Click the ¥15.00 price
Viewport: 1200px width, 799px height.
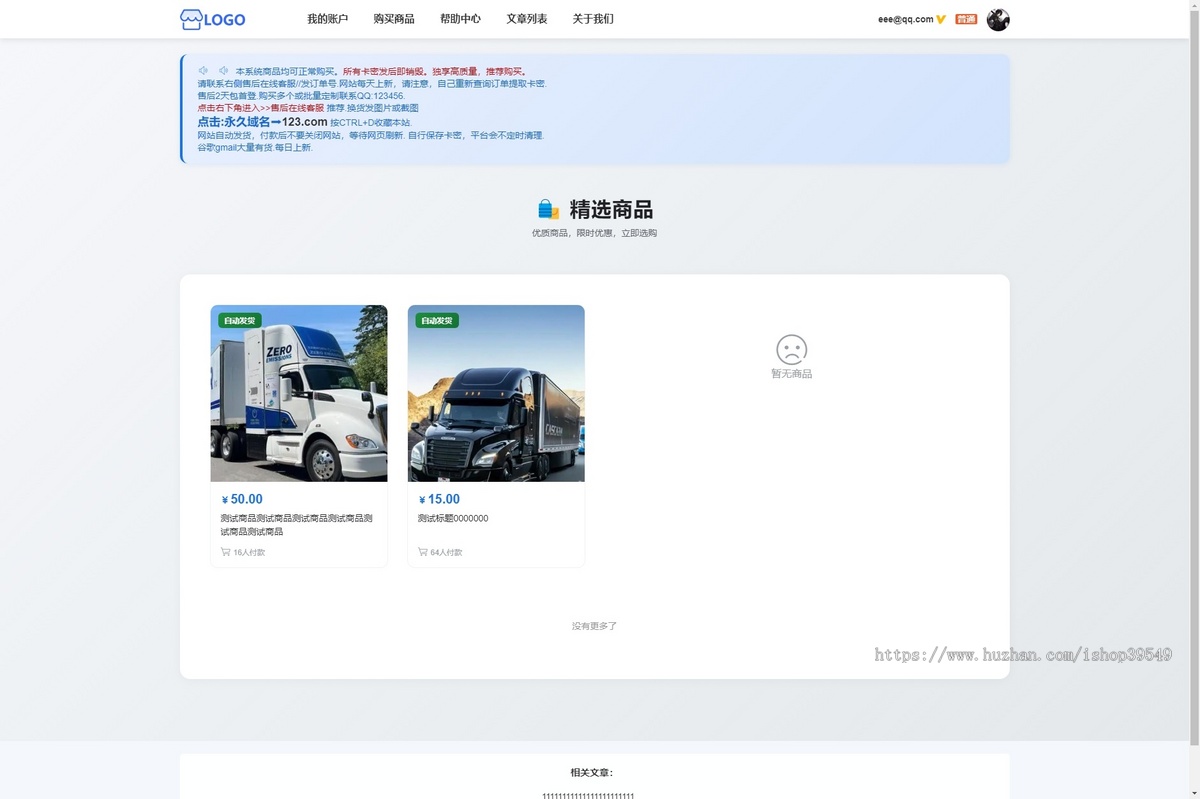click(x=439, y=499)
